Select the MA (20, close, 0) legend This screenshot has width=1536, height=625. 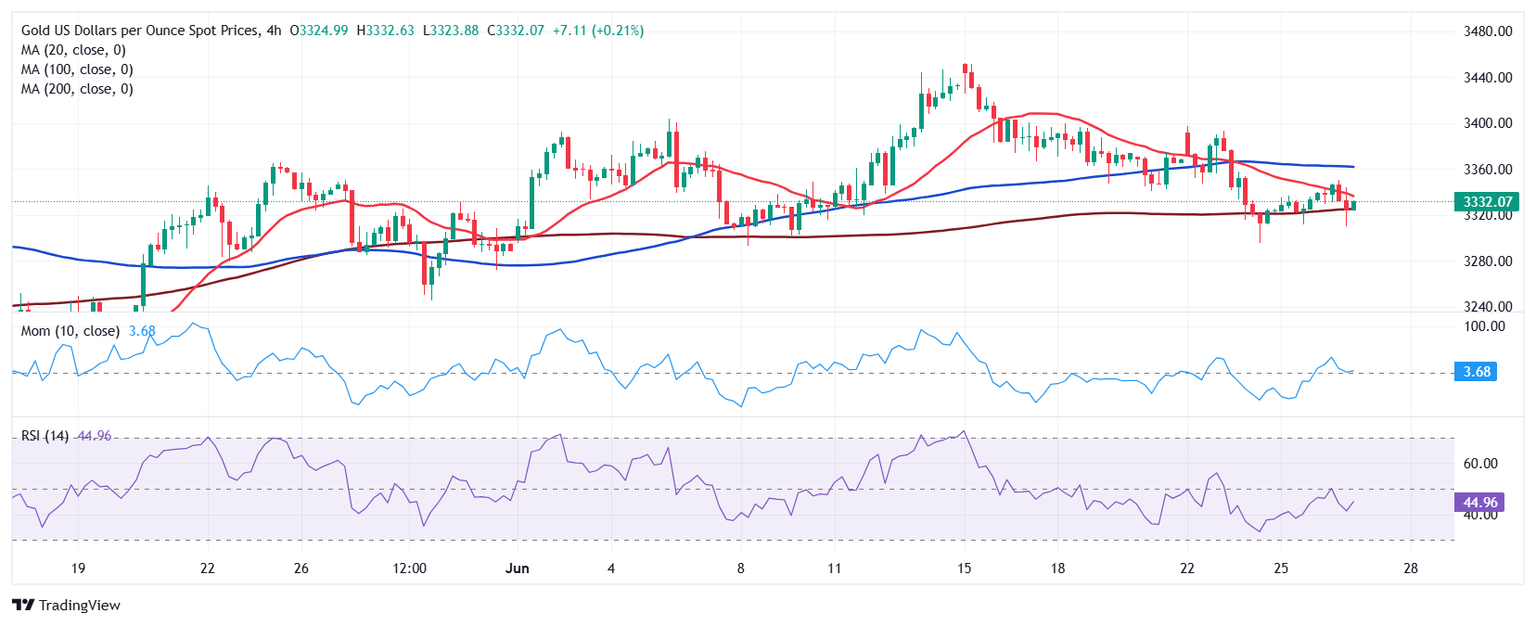[76, 50]
